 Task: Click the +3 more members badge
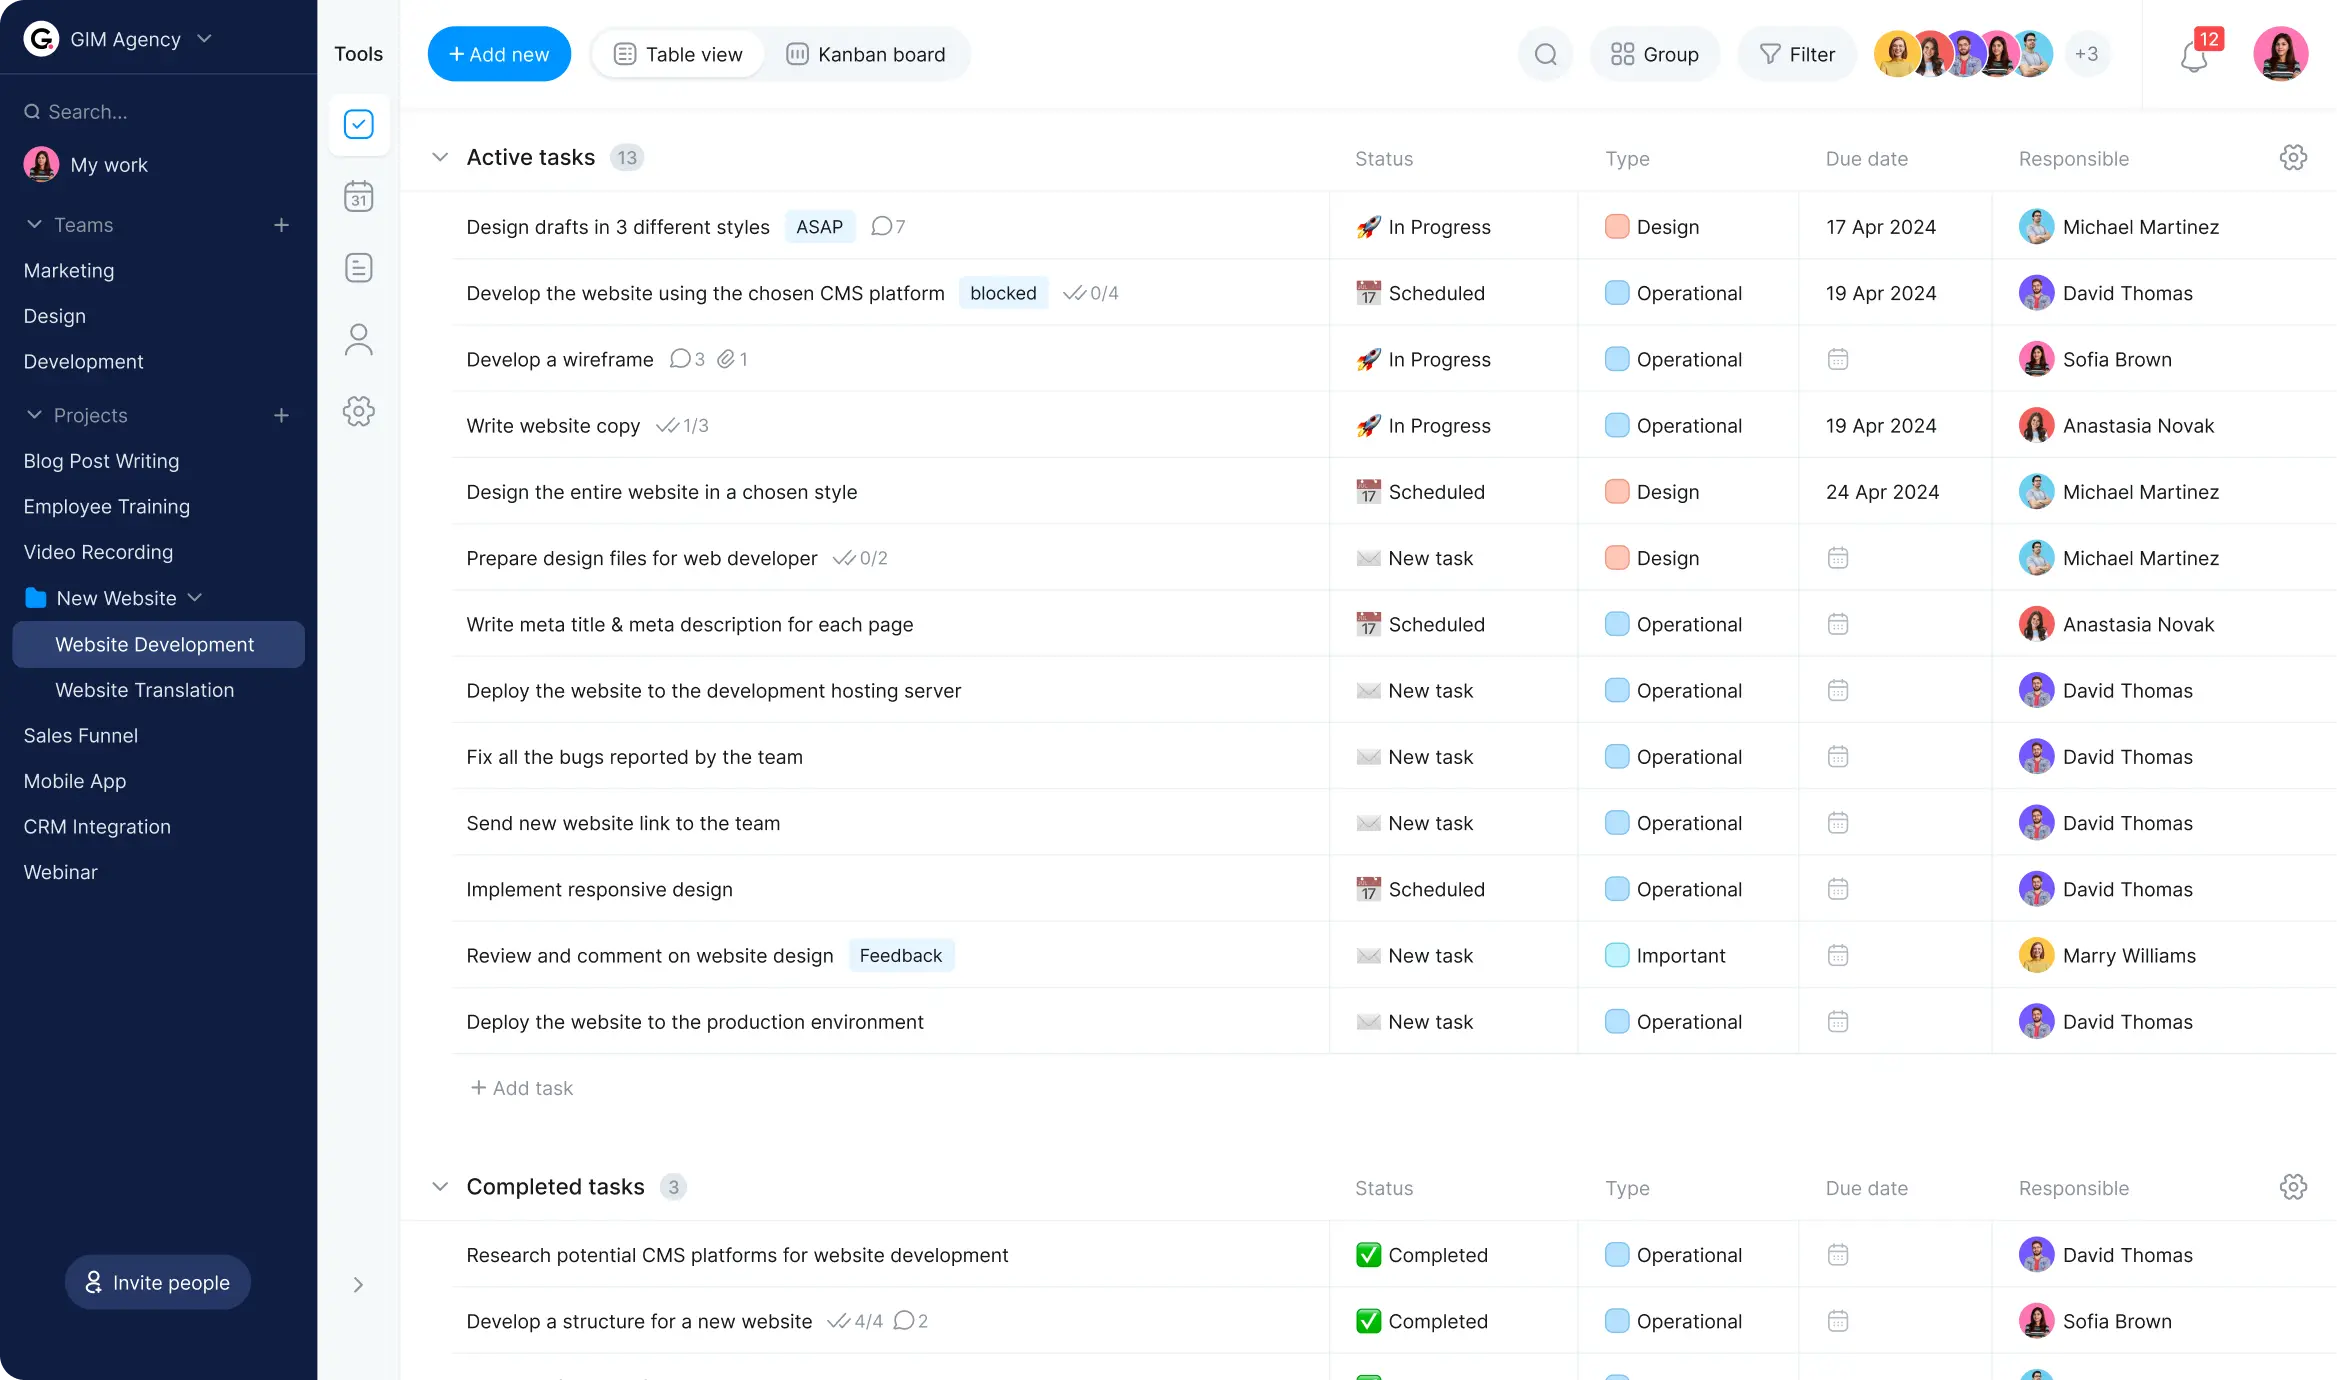(x=2086, y=54)
